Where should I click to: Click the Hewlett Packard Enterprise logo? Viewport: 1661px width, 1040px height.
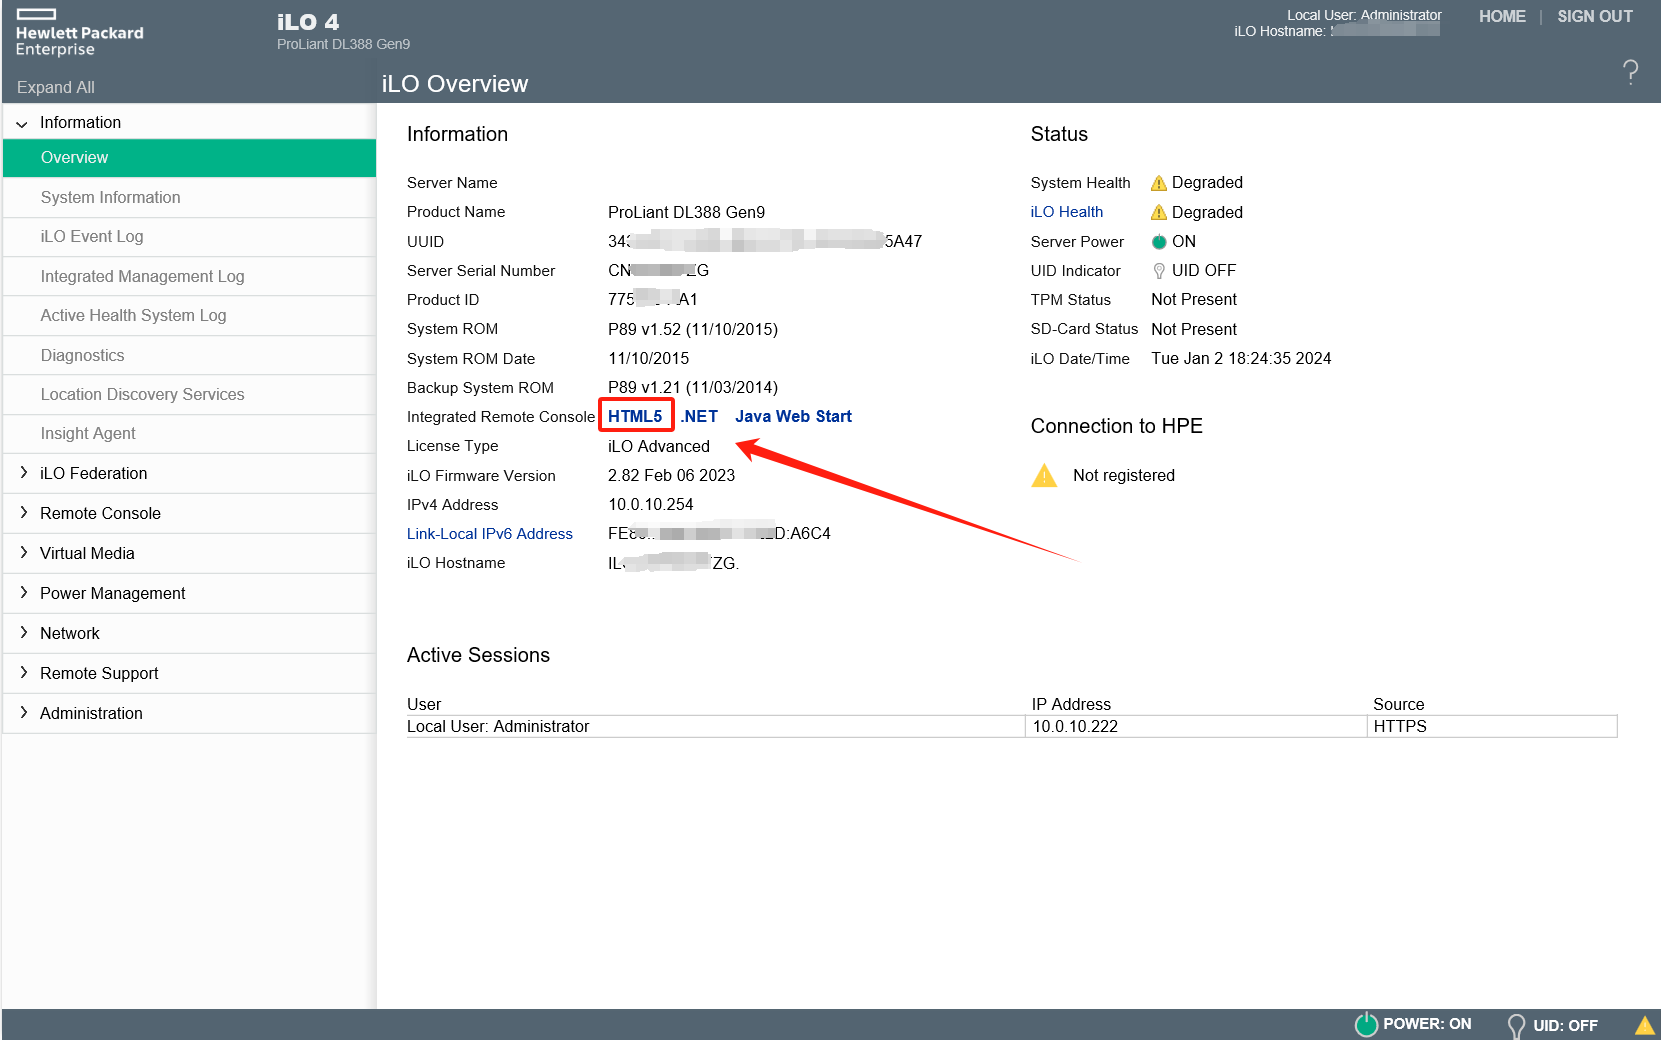point(79,33)
